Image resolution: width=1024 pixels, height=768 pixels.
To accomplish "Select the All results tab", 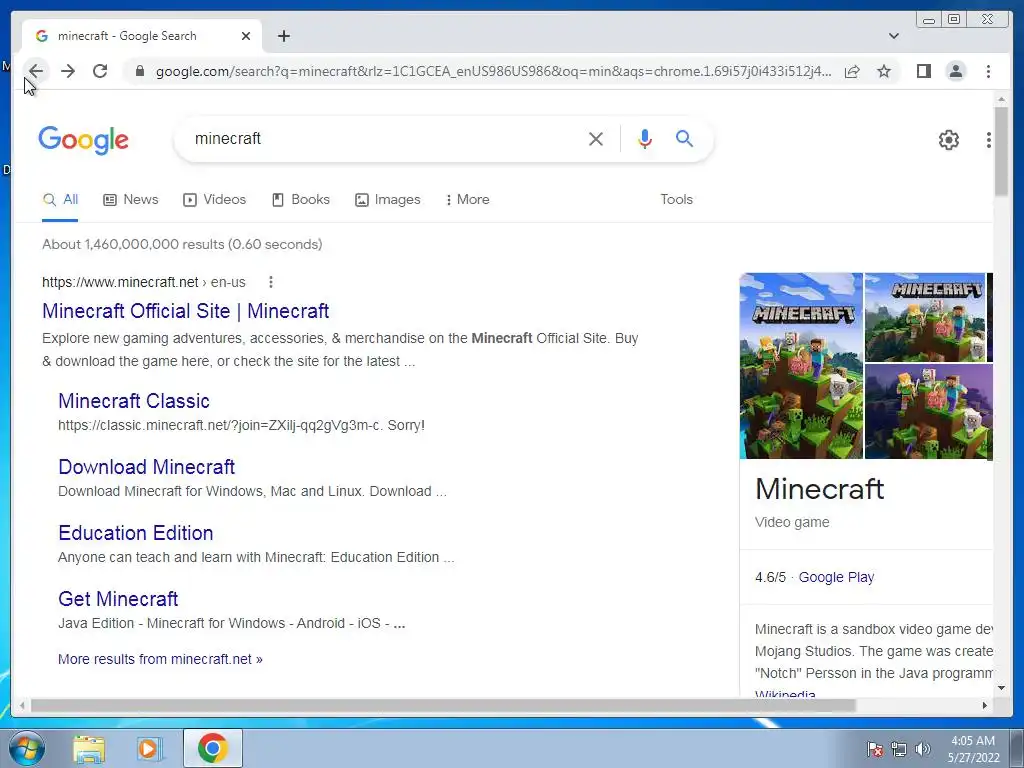I will (x=60, y=200).
